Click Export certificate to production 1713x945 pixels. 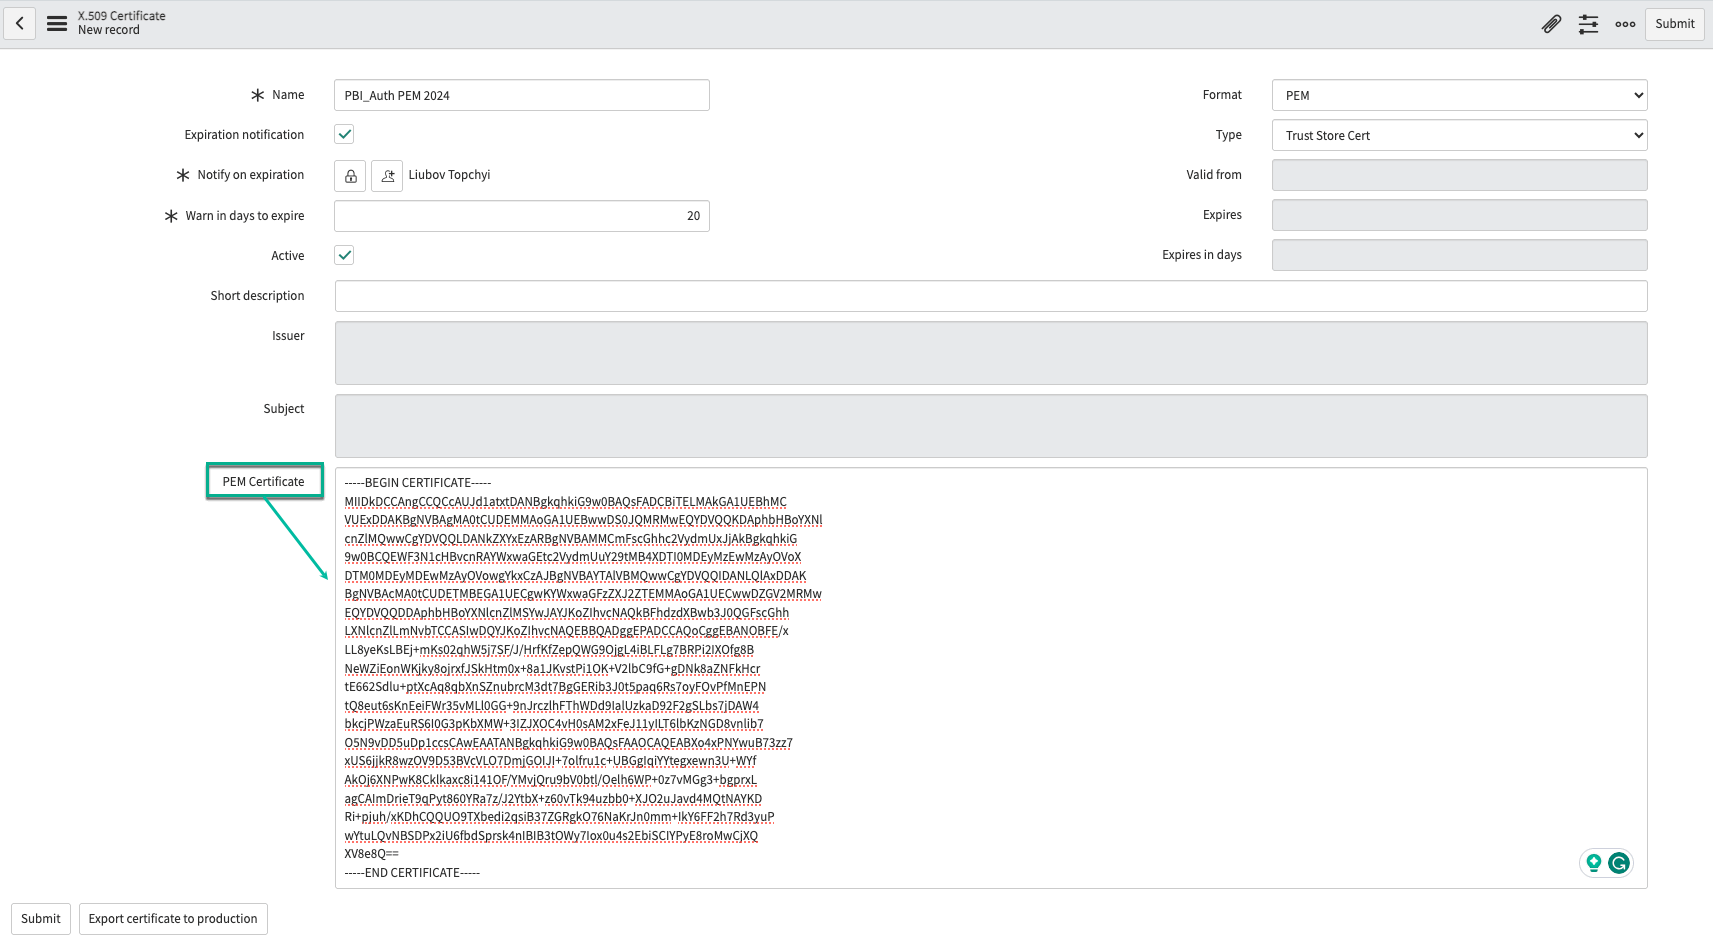click(x=172, y=918)
